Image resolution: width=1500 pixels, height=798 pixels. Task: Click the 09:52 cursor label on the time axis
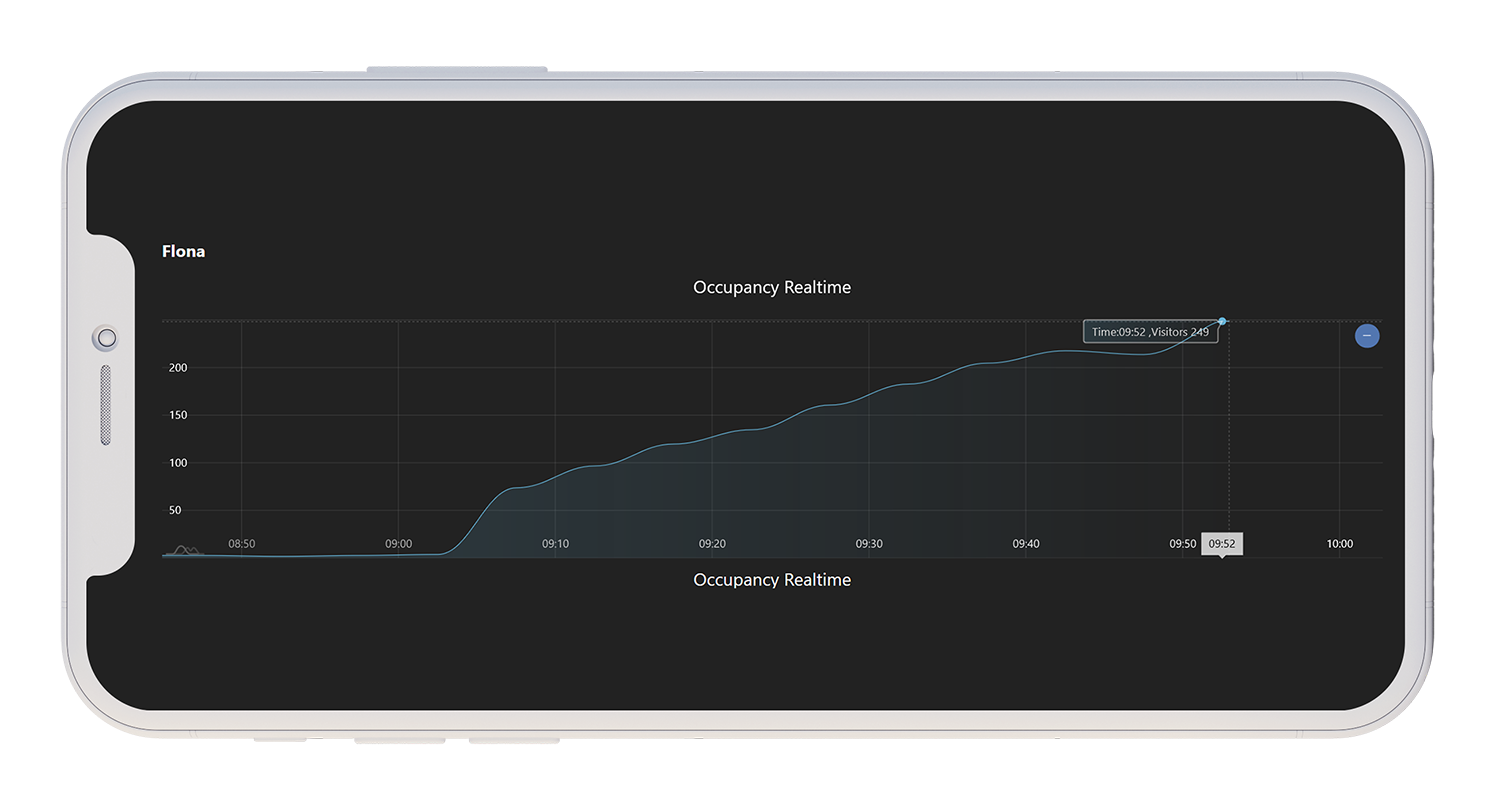coord(1221,544)
